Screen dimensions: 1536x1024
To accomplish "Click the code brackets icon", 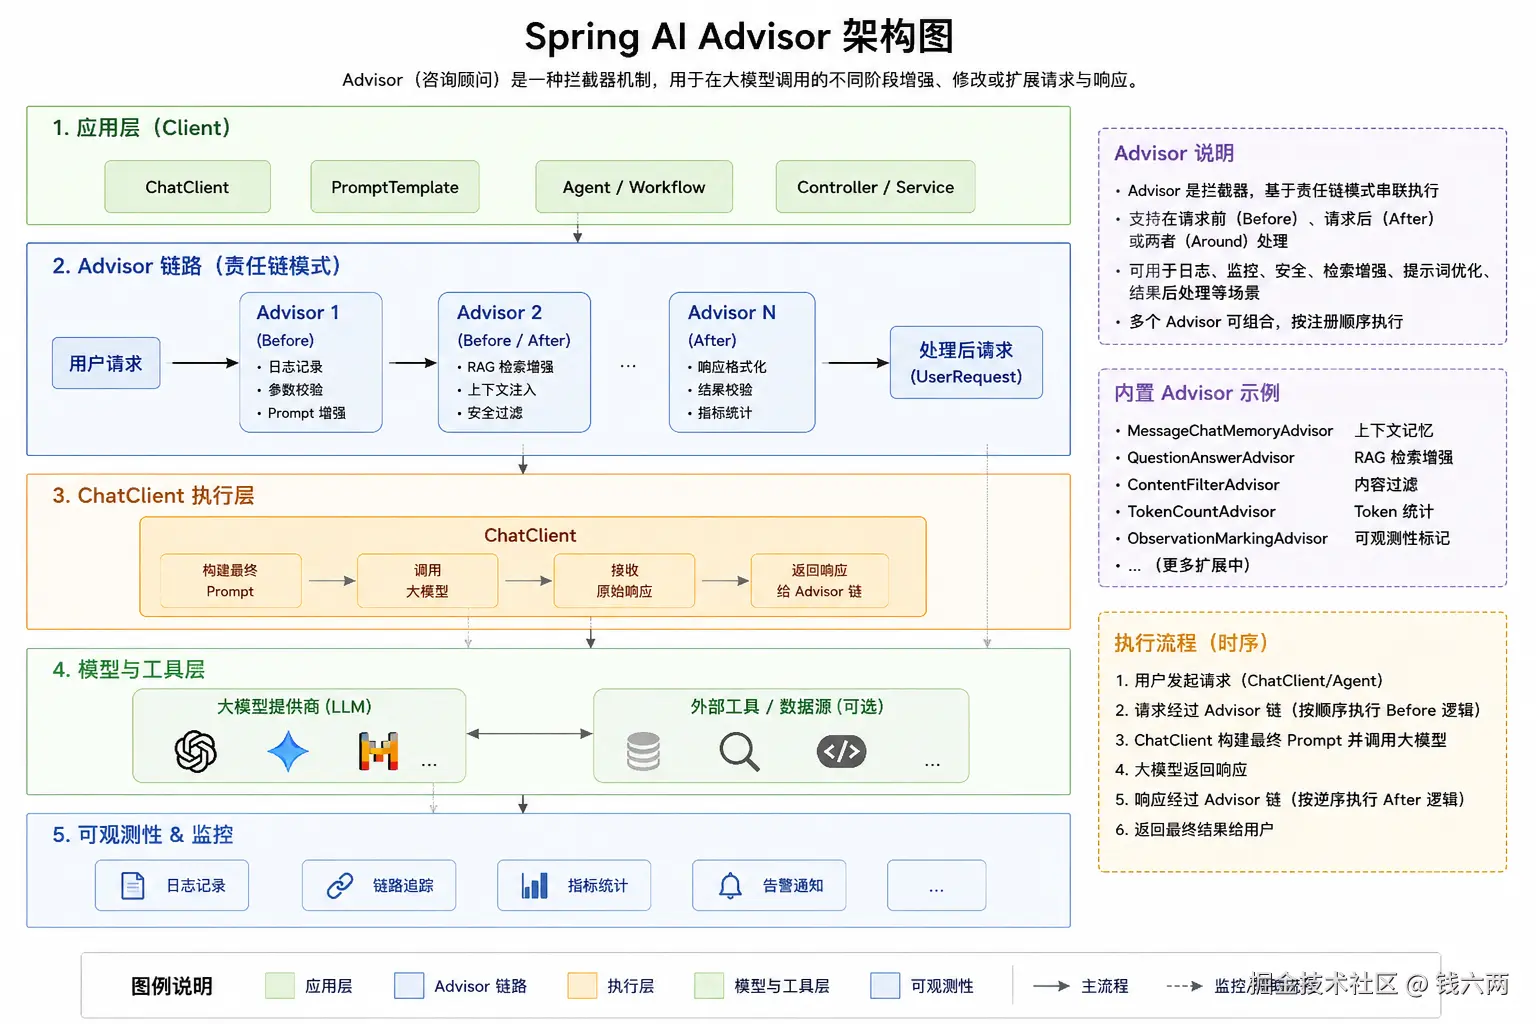I will click(841, 751).
